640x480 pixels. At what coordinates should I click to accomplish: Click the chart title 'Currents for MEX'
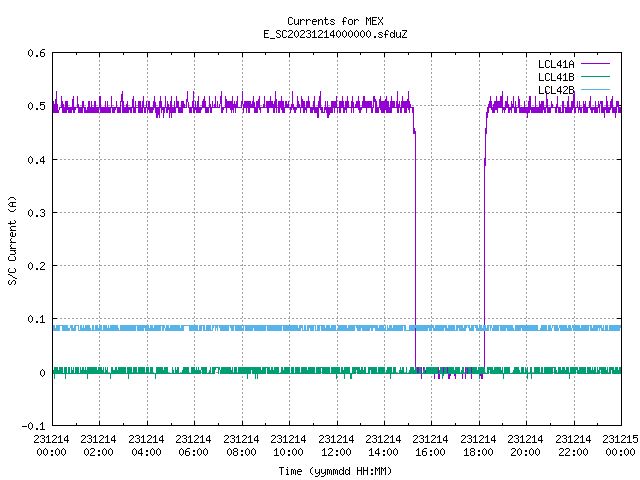(335, 21)
